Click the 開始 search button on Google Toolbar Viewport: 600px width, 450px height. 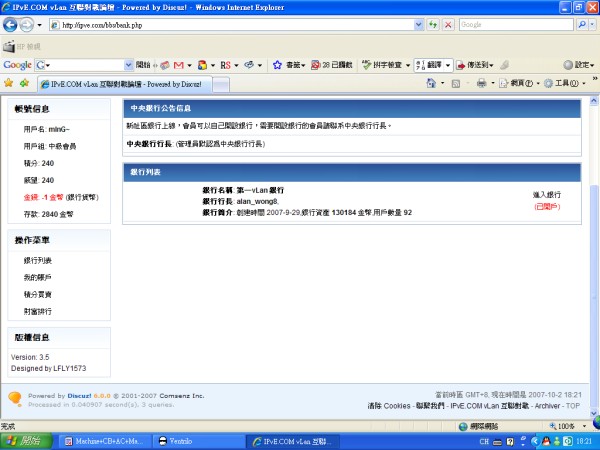(x=143, y=65)
